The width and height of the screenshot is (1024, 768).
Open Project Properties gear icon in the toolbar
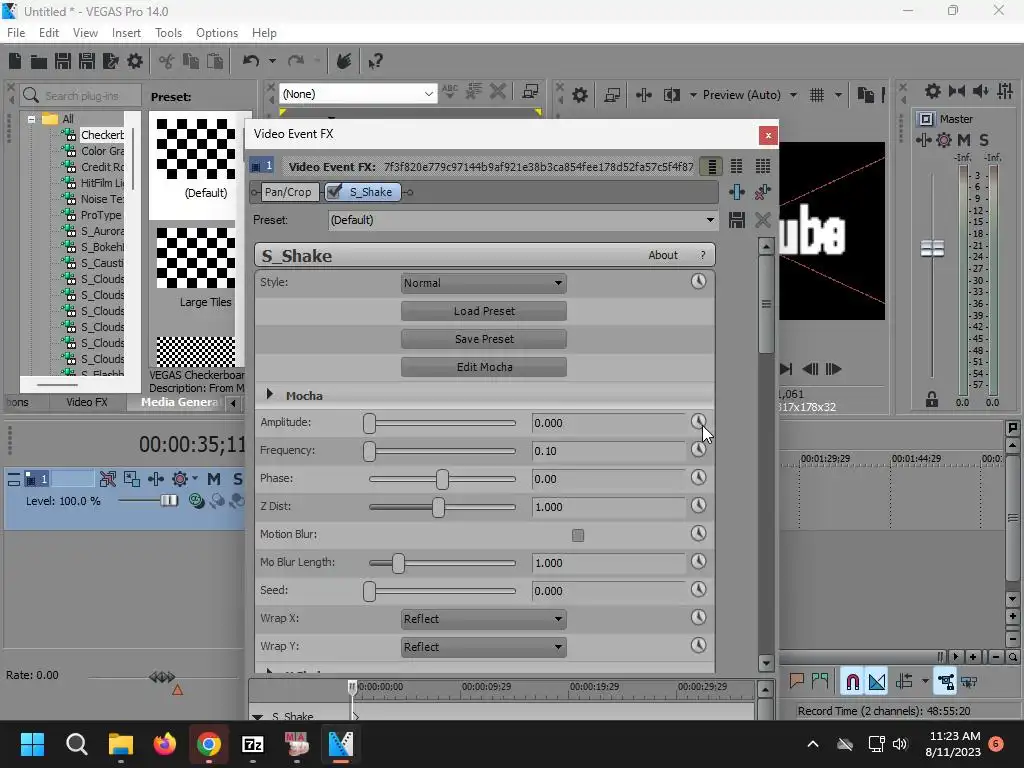pos(135,61)
